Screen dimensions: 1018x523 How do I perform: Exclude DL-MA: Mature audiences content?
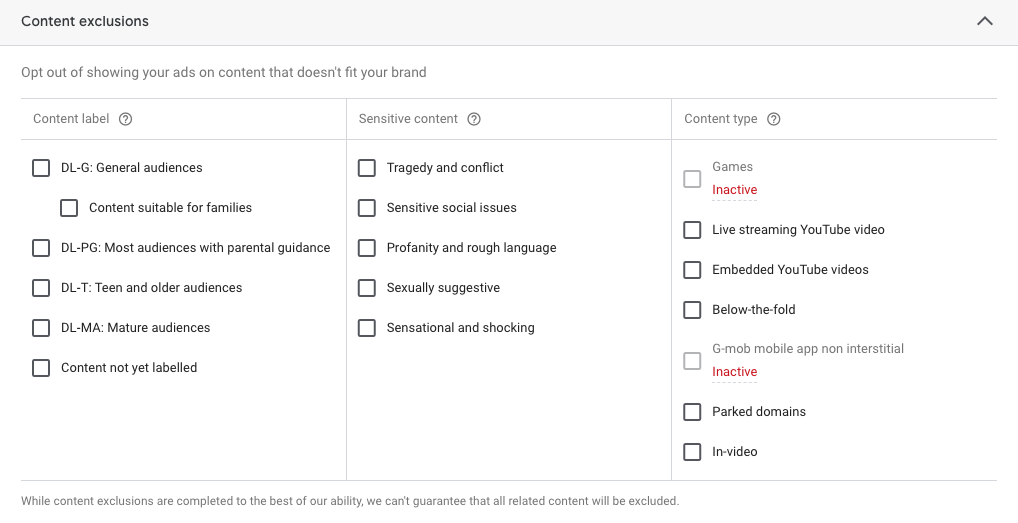point(41,328)
